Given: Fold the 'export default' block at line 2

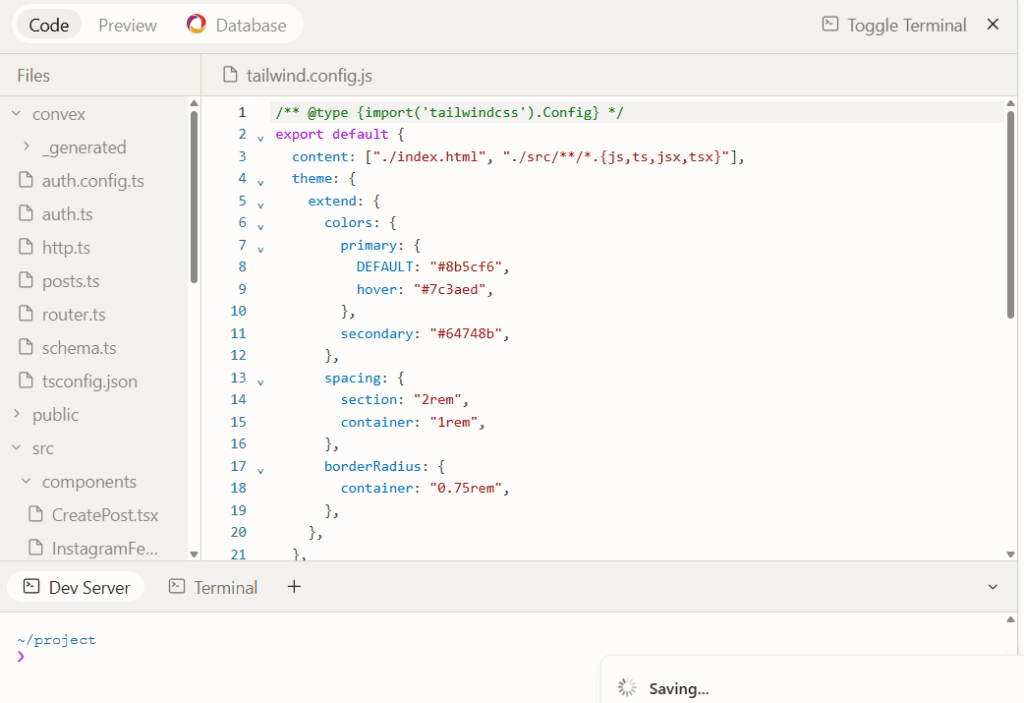Looking at the screenshot, I should 260,138.
